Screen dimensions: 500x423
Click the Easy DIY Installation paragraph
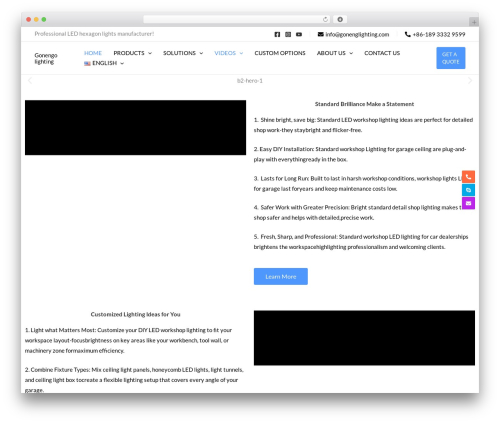click(360, 154)
